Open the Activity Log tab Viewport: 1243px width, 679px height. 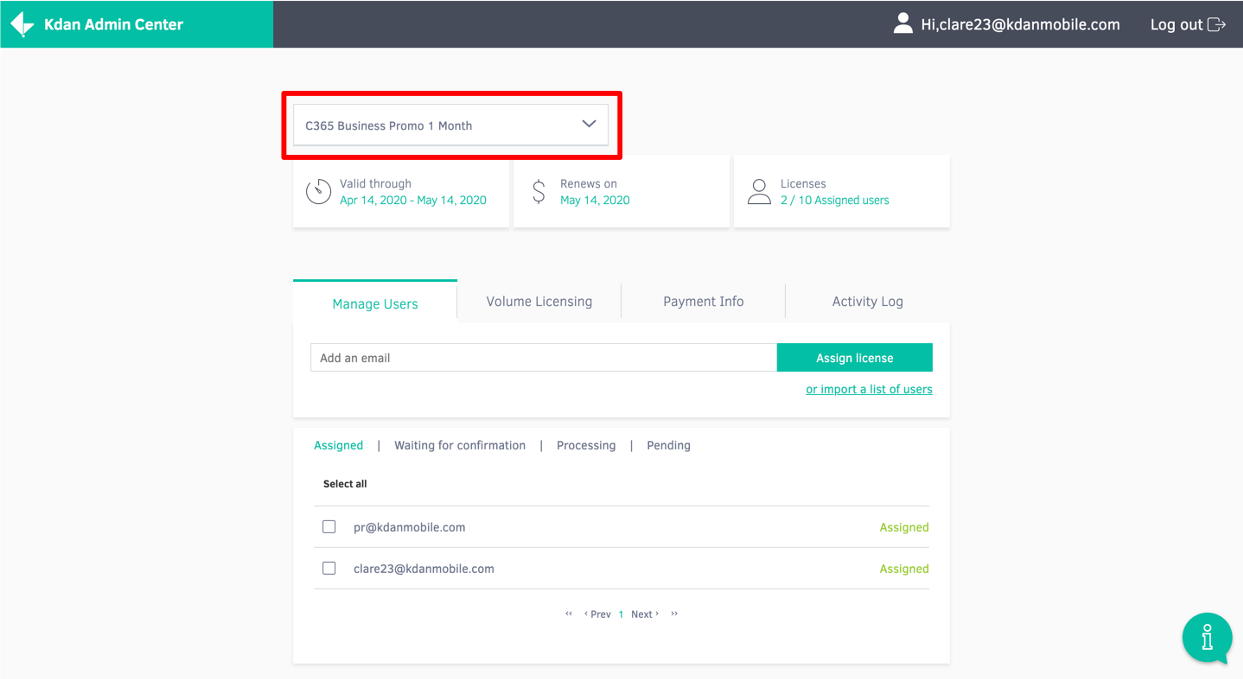coord(867,301)
